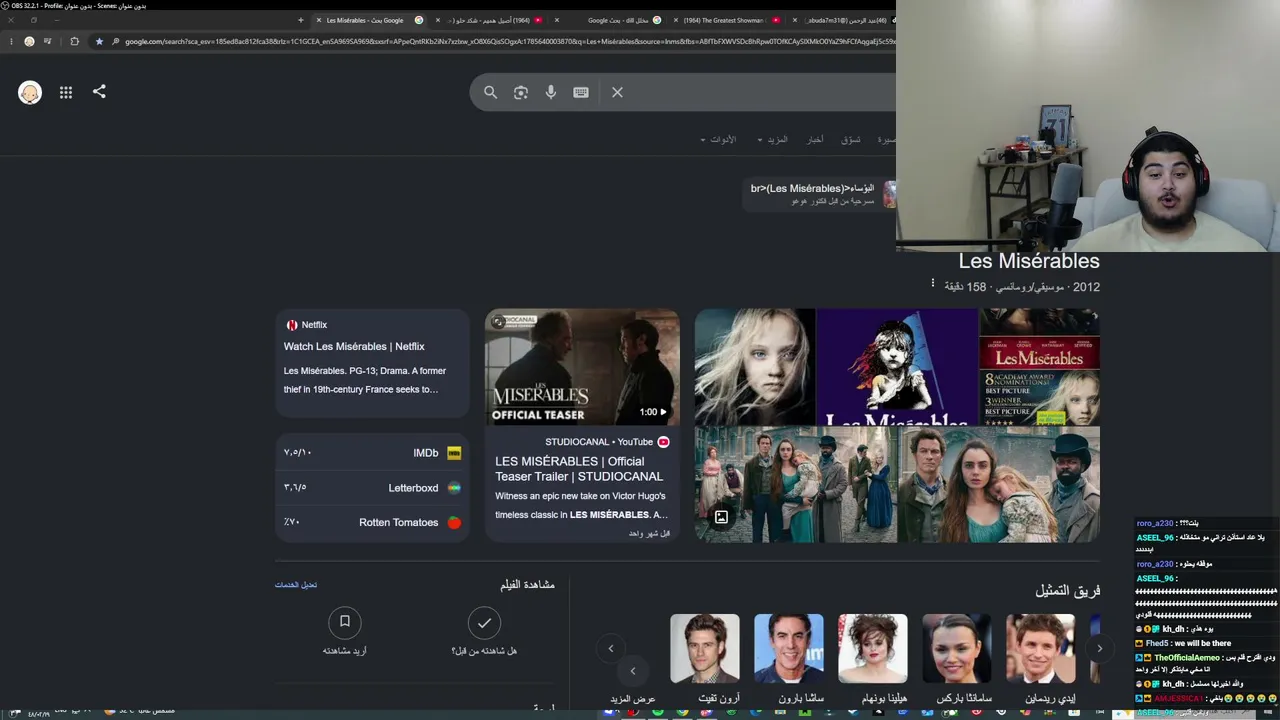Switch to the محلل dill Google tab
The height and width of the screenshot is (720, 1280).
(x=611, y=20)
